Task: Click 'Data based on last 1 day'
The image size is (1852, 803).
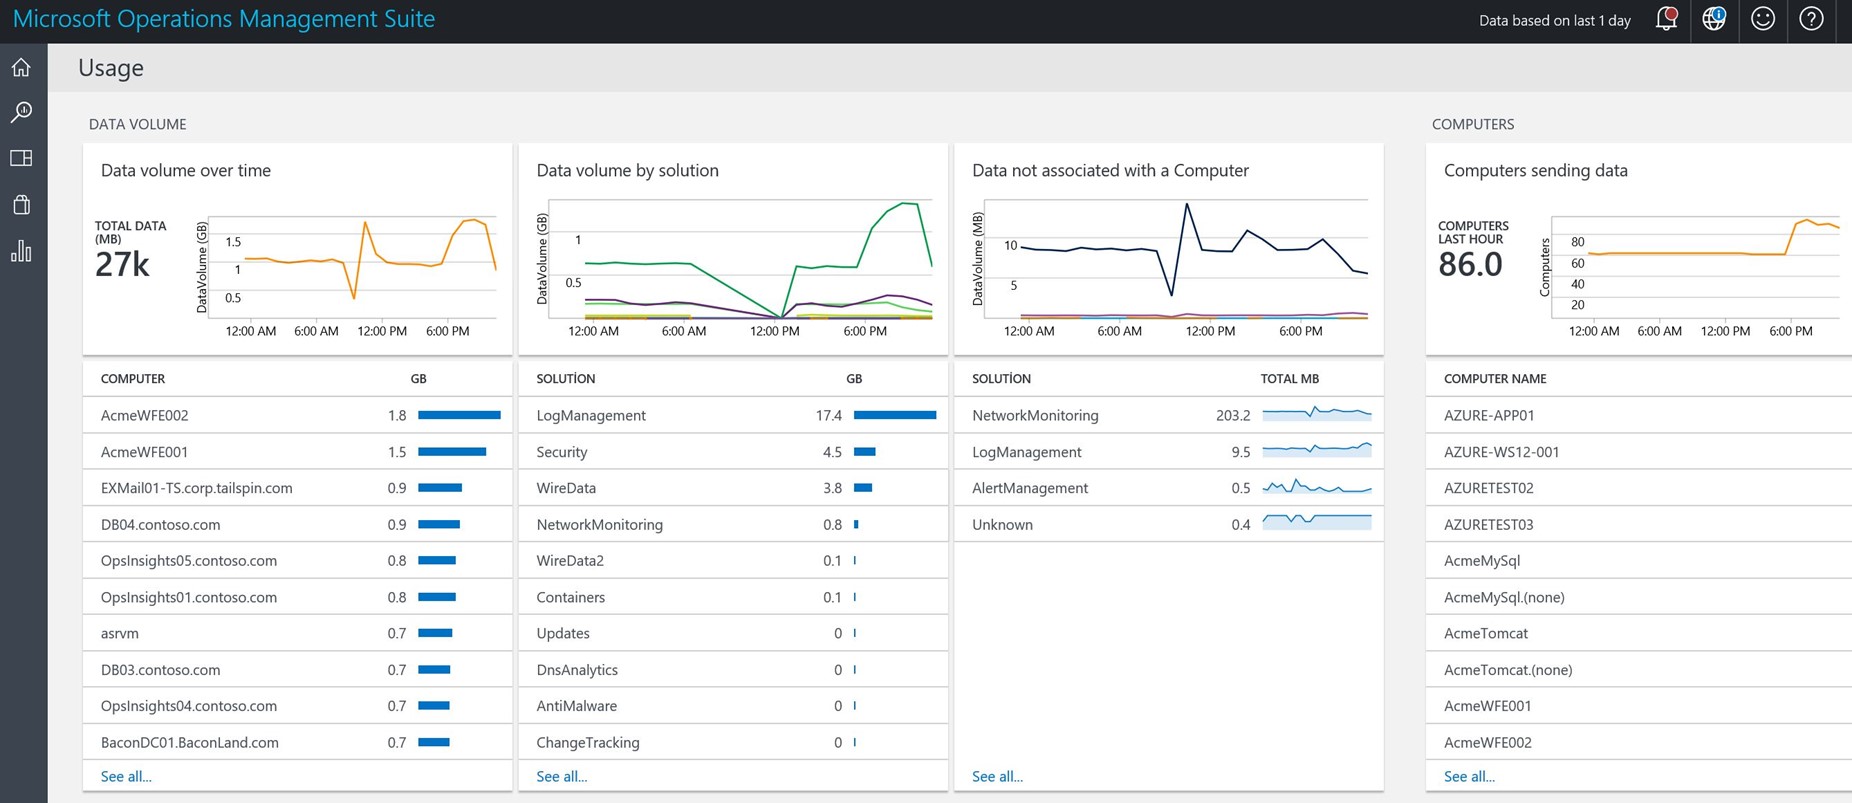Action: (1555, 20)
